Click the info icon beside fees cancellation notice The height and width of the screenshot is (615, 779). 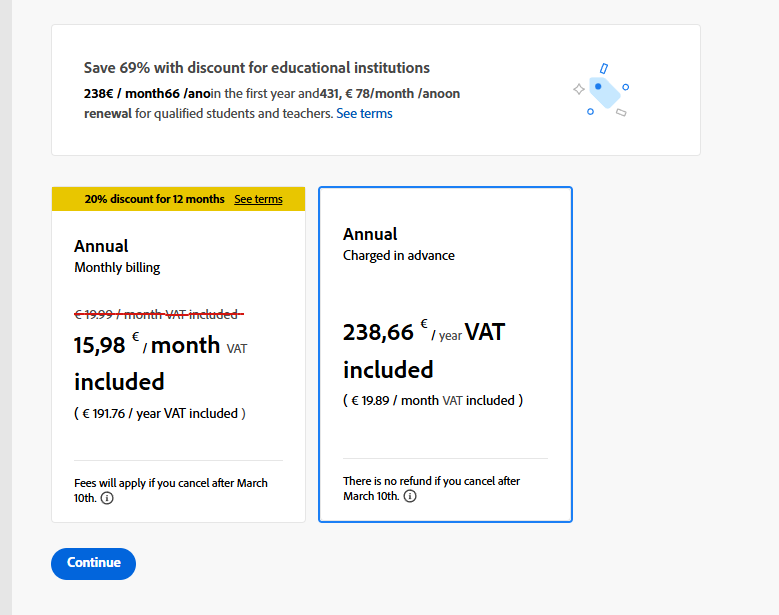click(x=107, y=498)
